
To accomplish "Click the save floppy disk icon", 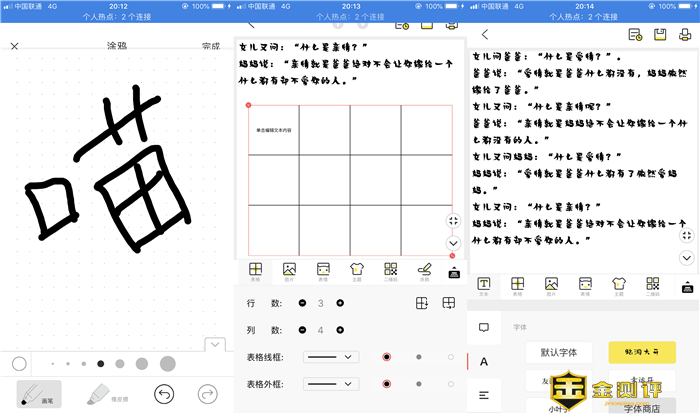I will click(x=660, y=34).
